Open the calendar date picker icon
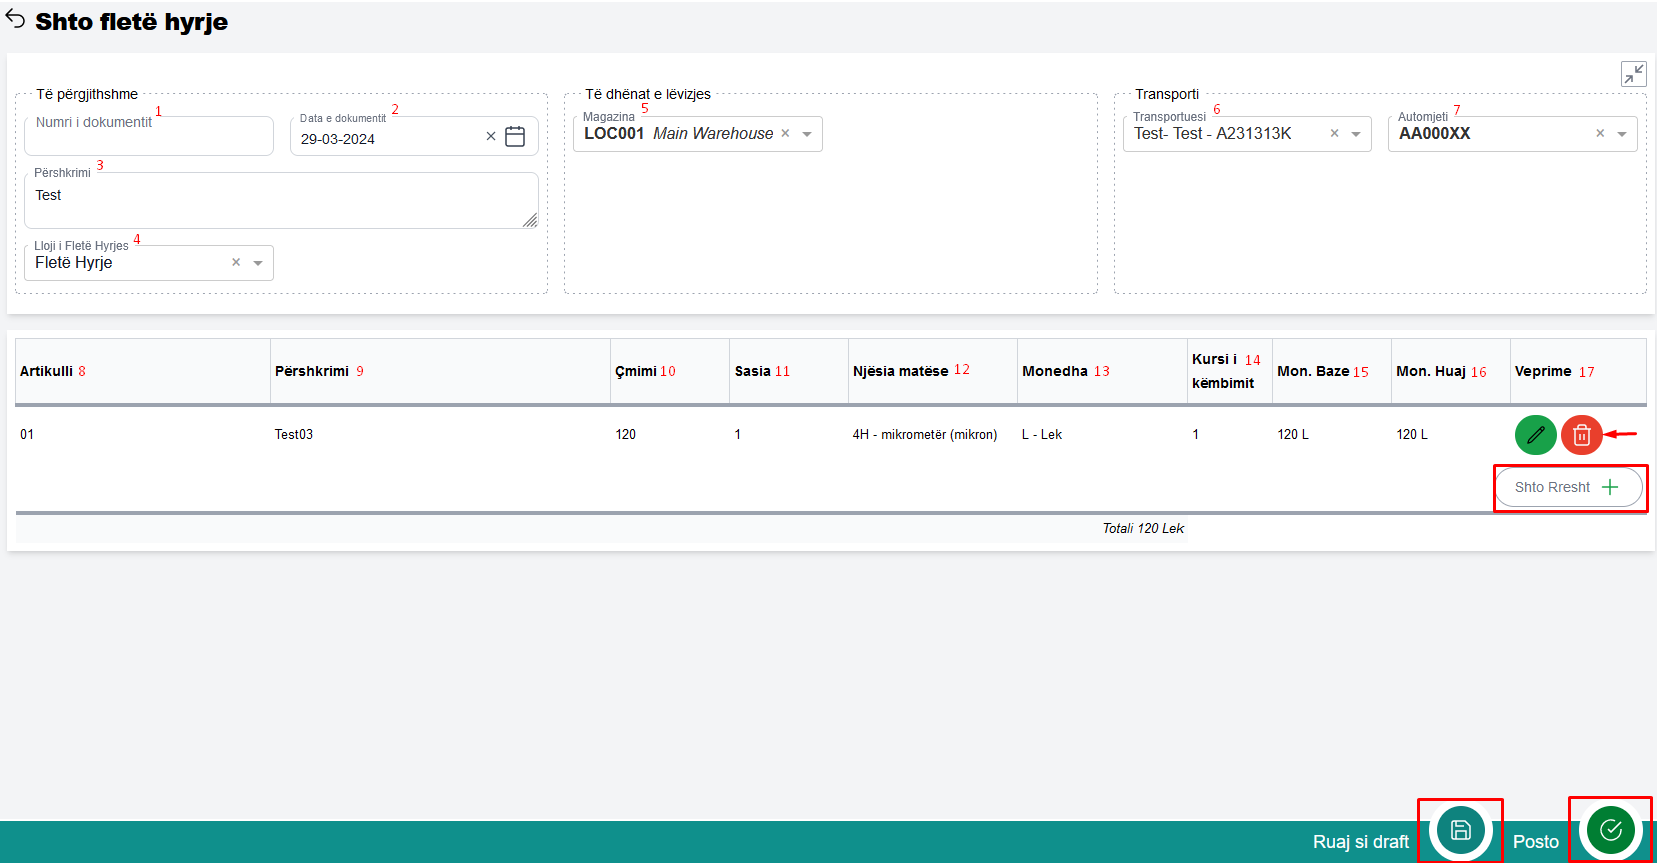This screenshot has height=863, width=1657. click(515, 137)
